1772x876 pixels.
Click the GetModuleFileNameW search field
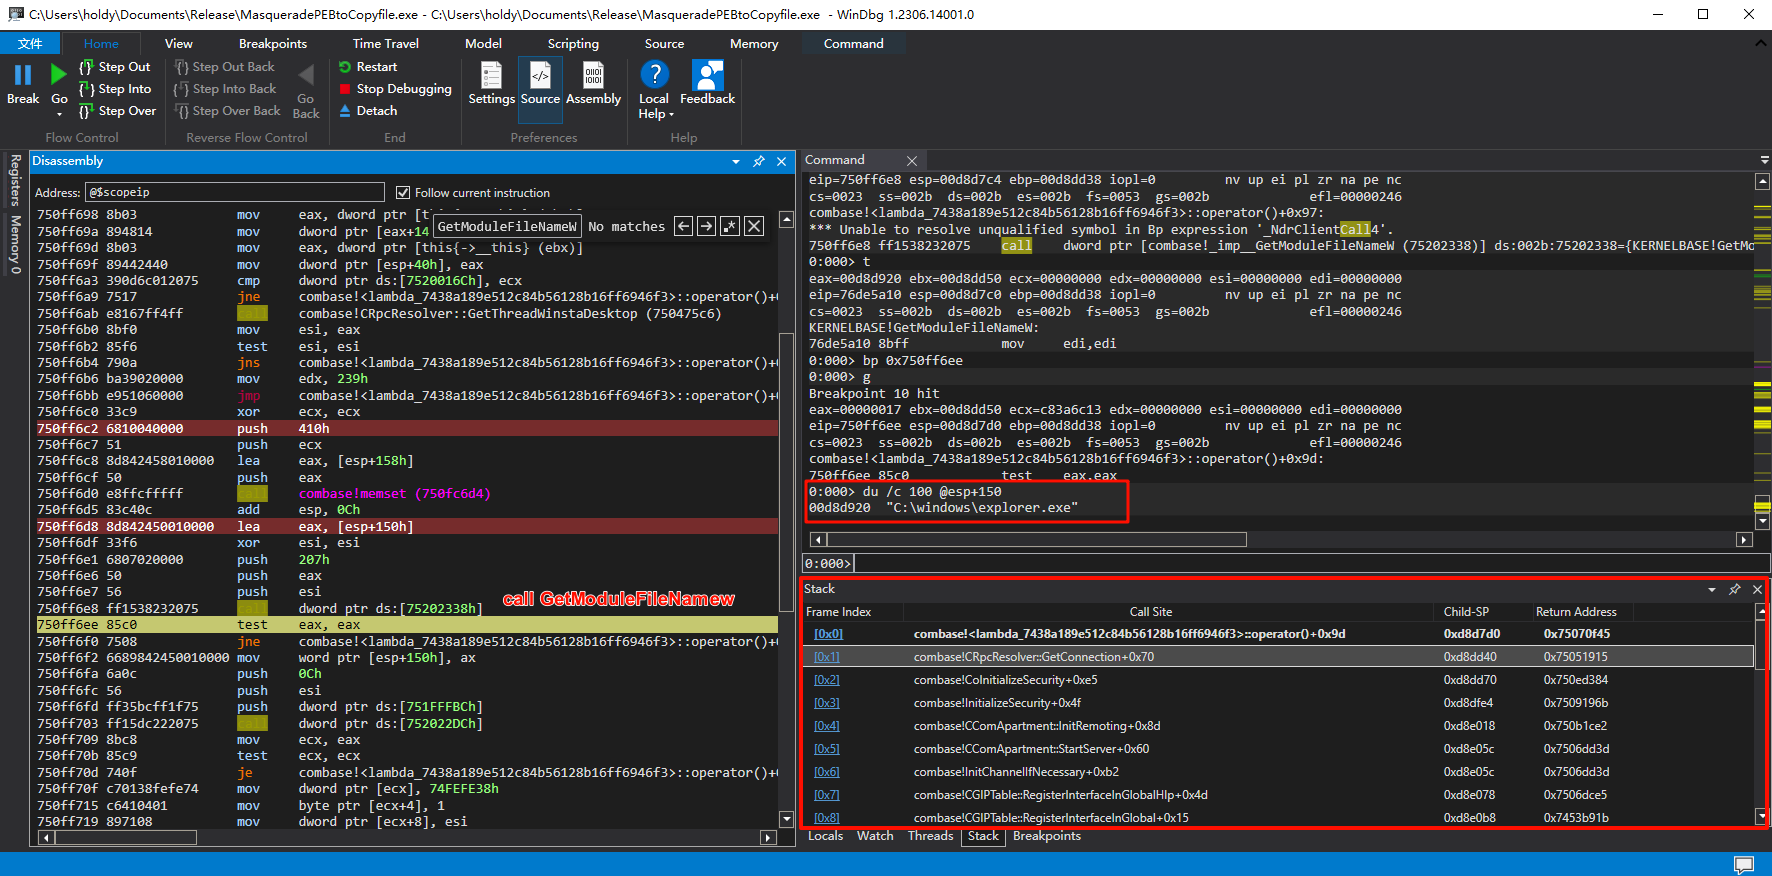click(x=508, y=227)
